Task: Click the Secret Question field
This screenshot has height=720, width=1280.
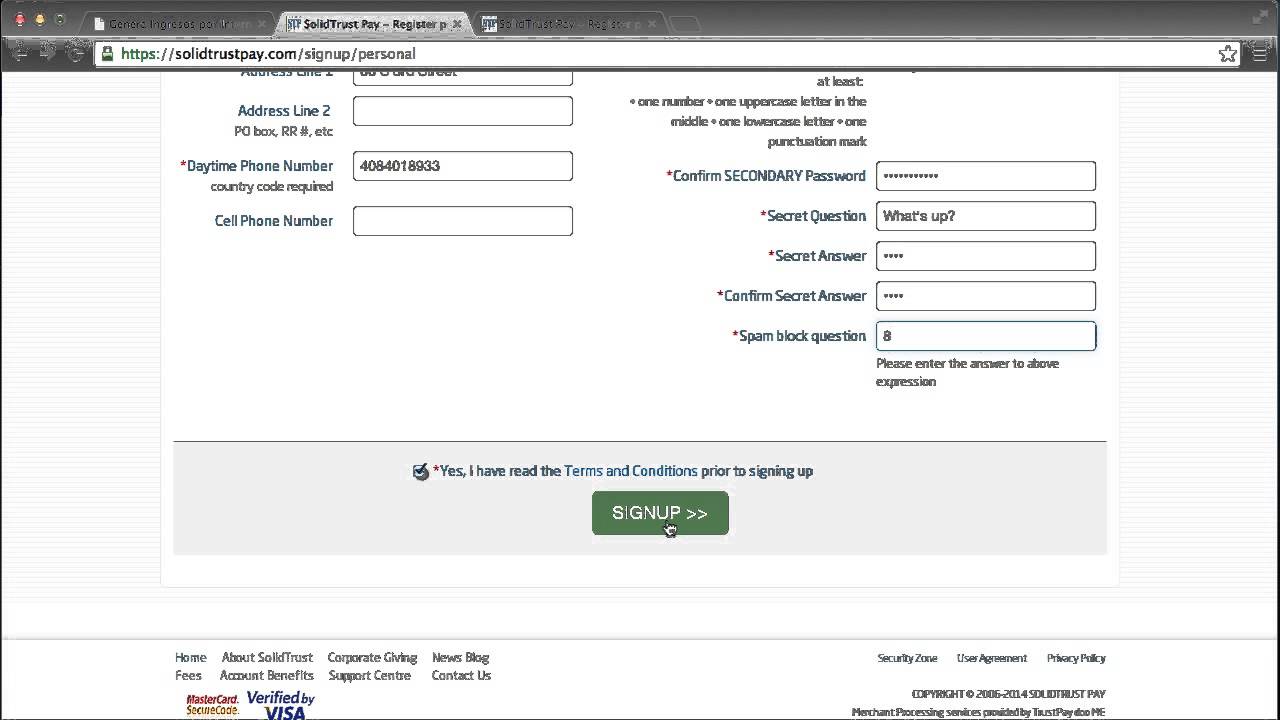Action: pyautogui.click(x=986, y=216)
